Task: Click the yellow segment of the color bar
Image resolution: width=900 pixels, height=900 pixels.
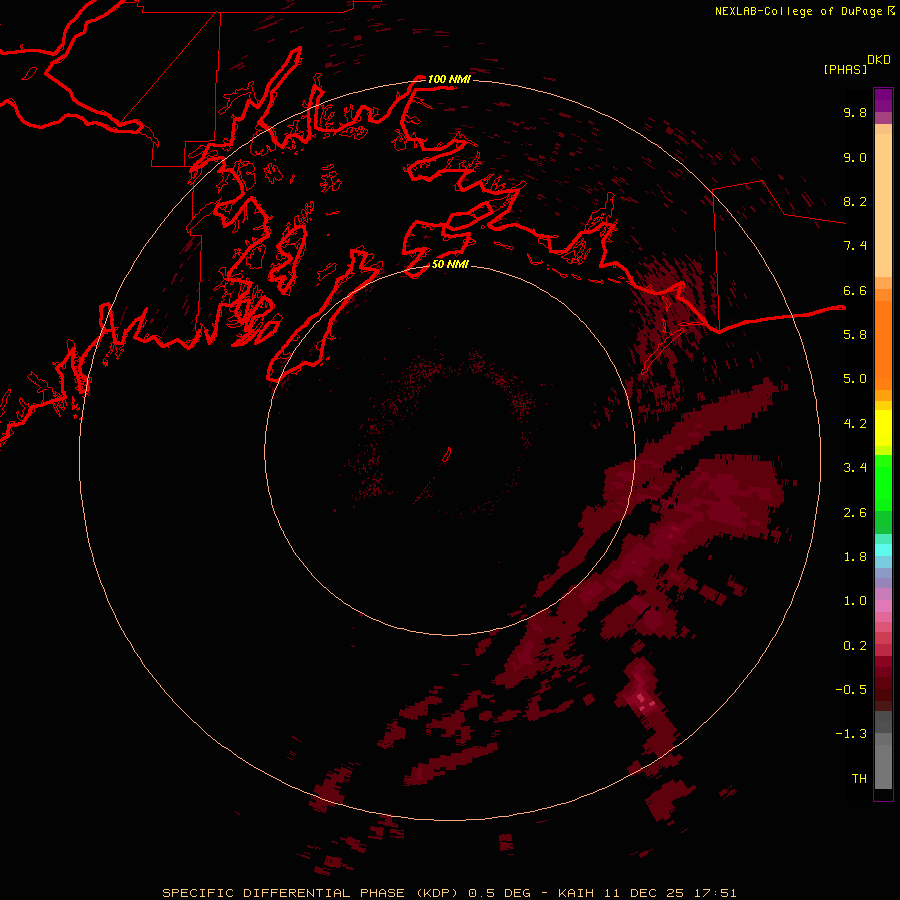Action: click(883, 428)
